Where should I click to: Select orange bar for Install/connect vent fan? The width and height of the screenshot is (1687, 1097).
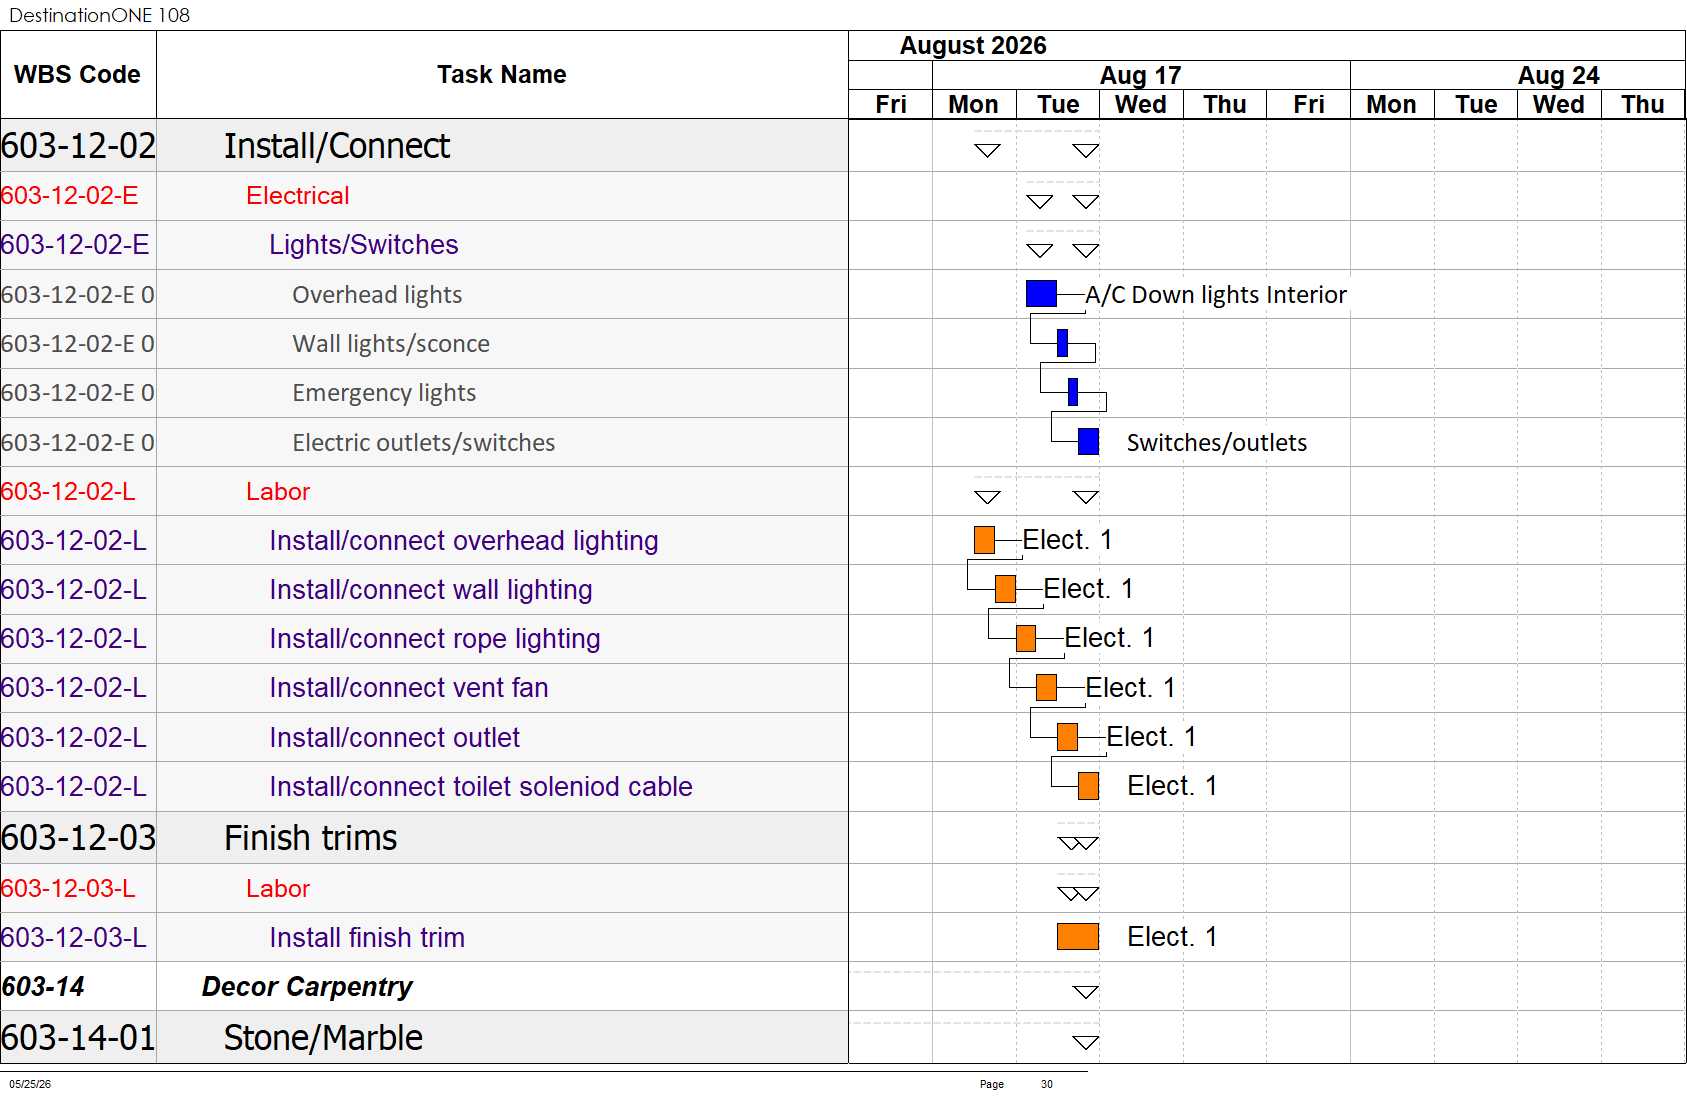[1047, 687]
